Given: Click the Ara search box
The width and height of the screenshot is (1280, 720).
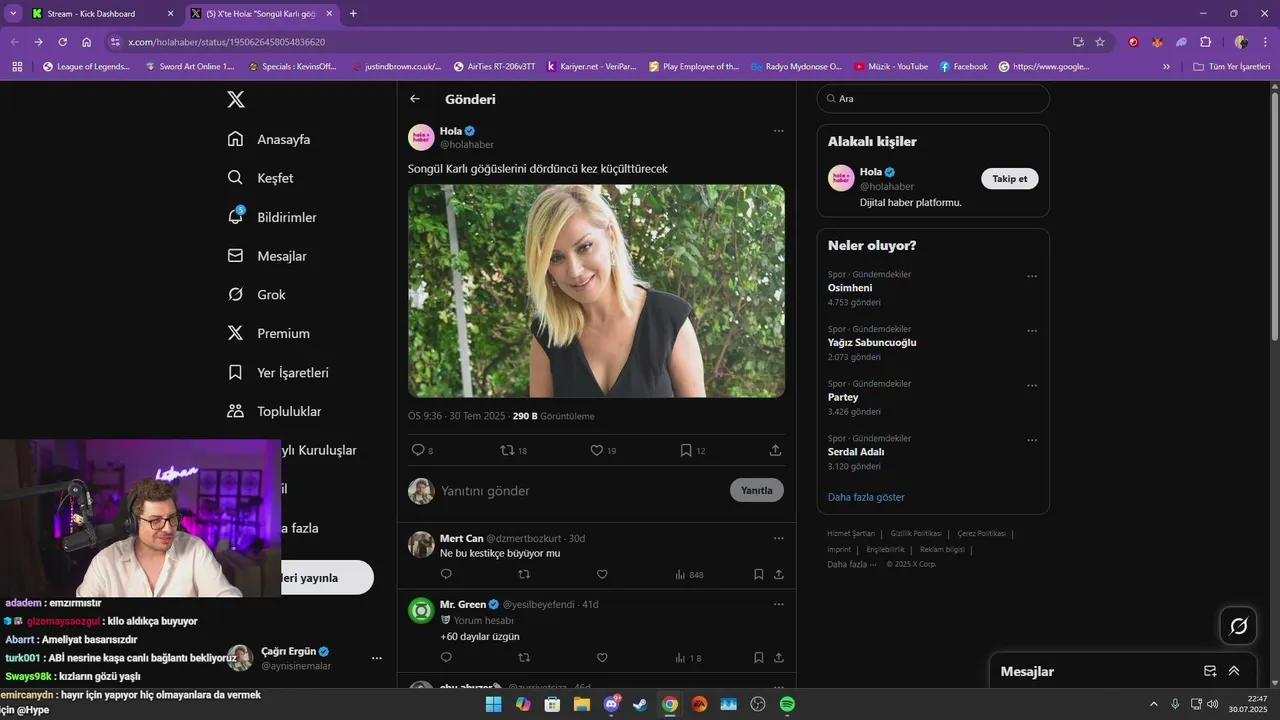Looking at the screenshot, I should point(933,99).
